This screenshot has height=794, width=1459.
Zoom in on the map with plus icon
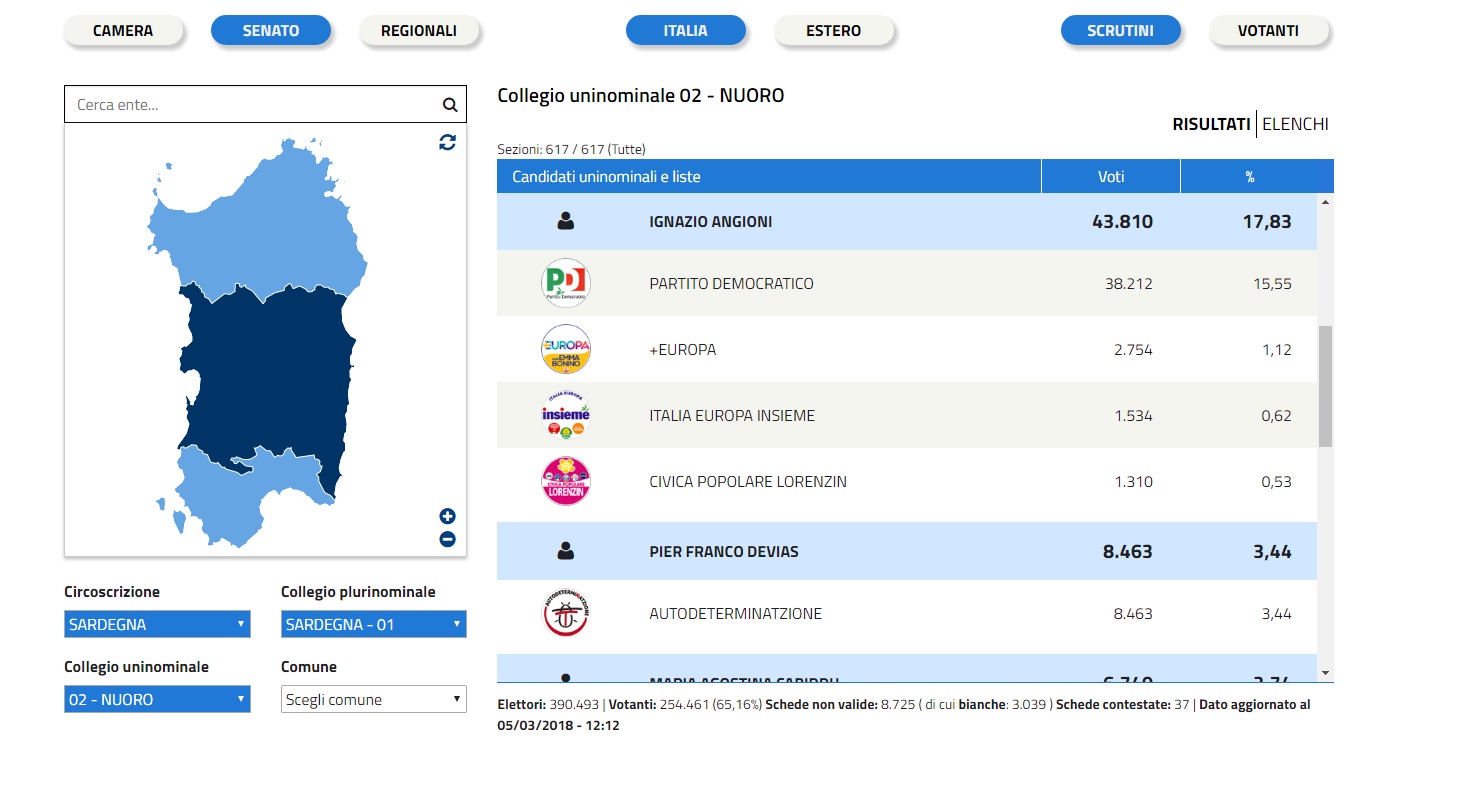[x=447, y=517]
